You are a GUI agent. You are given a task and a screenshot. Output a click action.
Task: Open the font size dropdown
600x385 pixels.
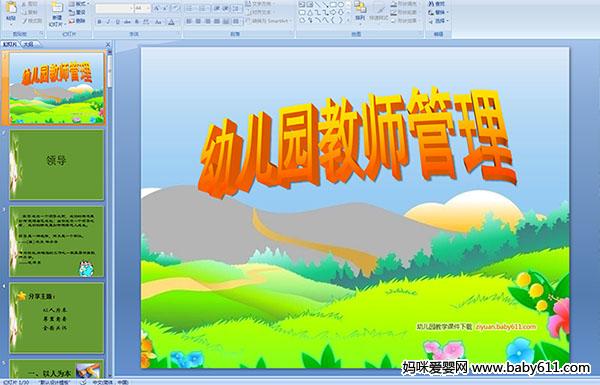point(148,8)
